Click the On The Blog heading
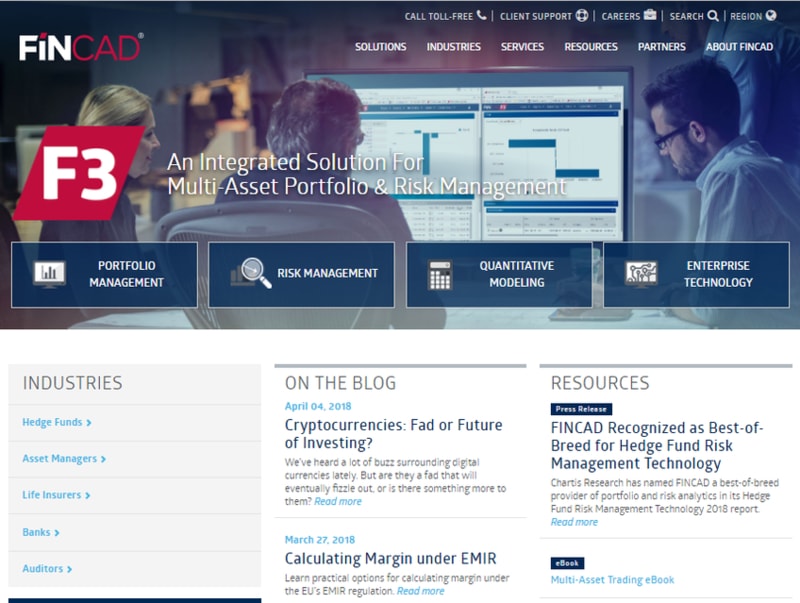 click(340, 383)
